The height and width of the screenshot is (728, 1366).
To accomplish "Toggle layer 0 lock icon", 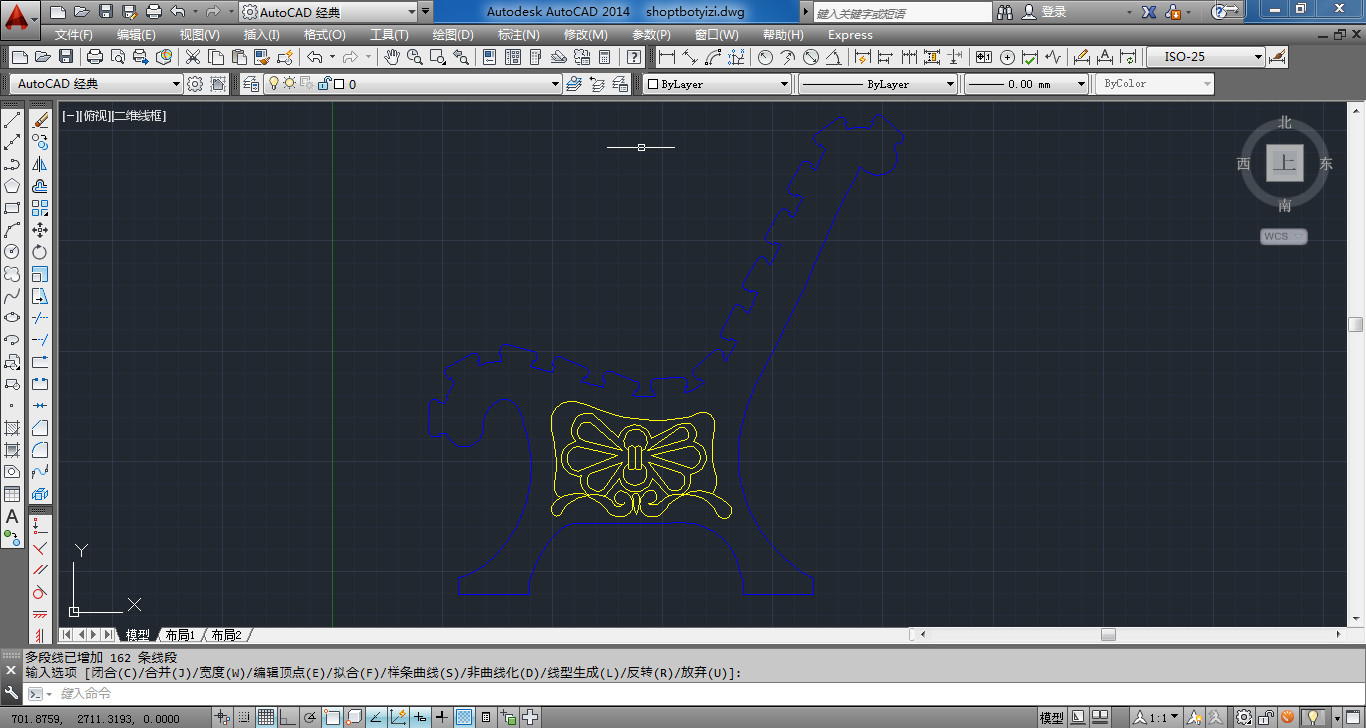I will pyautogui.click(x=324, y=84).
